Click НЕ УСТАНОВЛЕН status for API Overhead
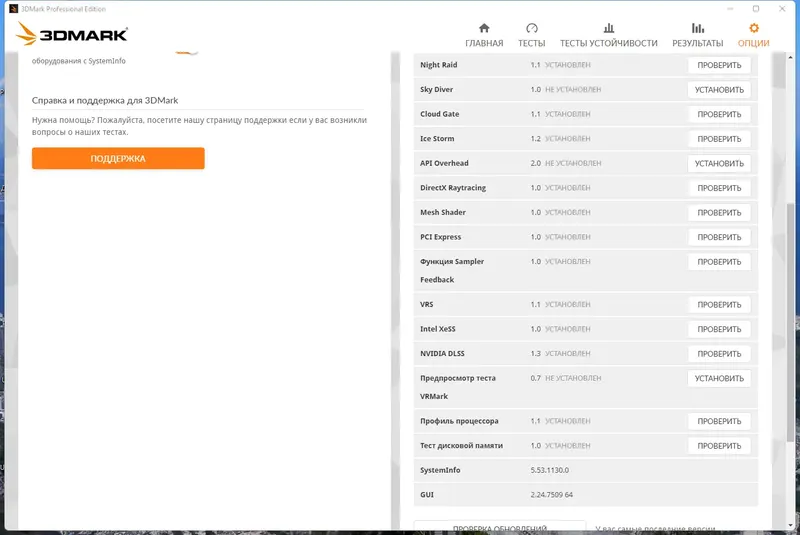This screenshot has height=535, width=800. (x=573, y=163)
